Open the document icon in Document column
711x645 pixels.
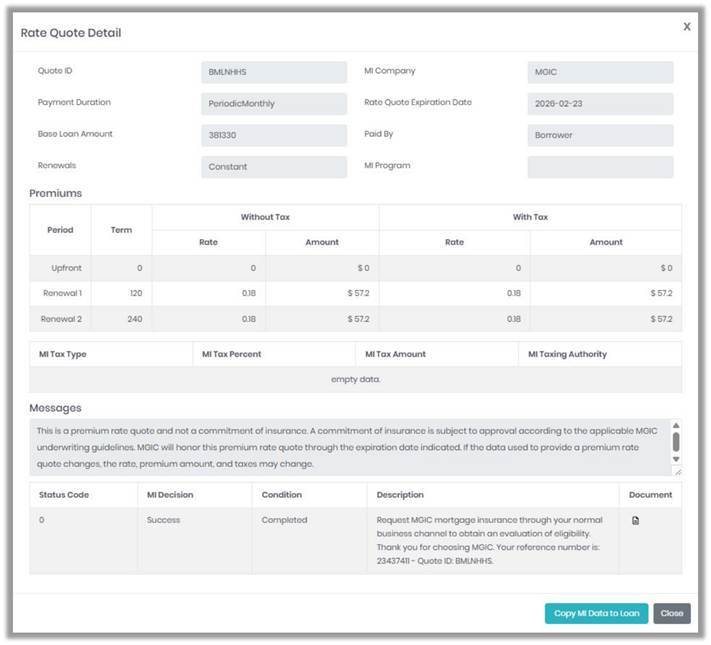(x=635, y=520)
